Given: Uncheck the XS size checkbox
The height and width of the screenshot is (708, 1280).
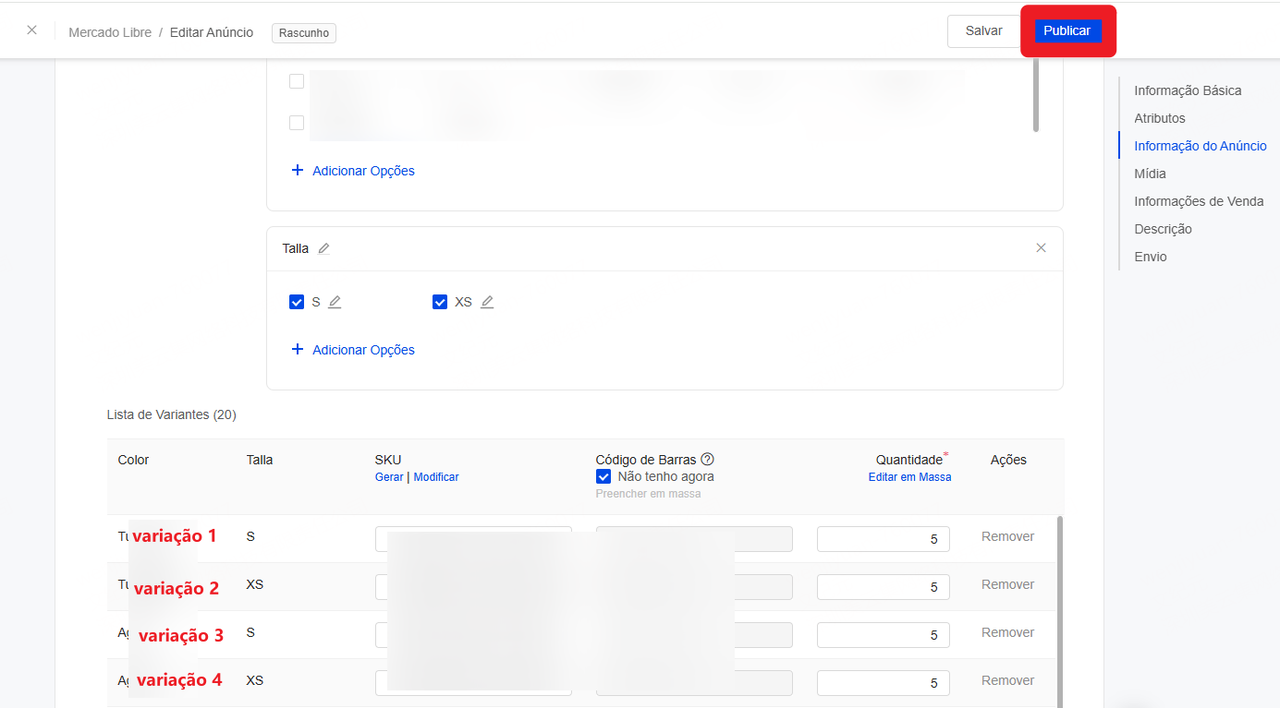Looking at the screenshot, I should pos(440,302).
